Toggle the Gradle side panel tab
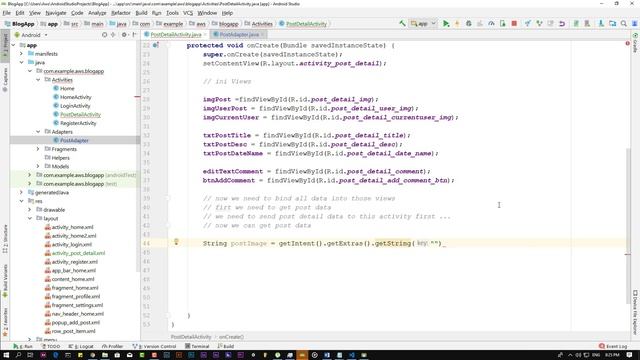 click(x=635, y=43)
